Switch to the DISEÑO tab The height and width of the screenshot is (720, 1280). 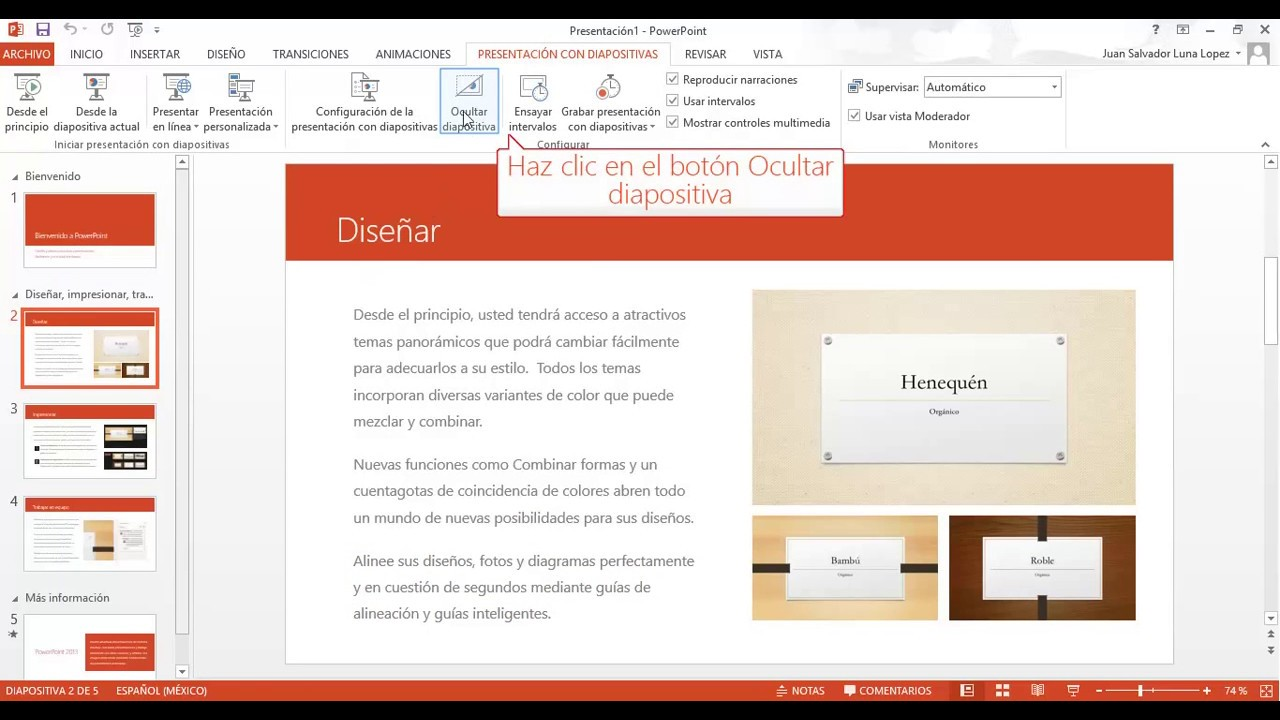[226, 54]
